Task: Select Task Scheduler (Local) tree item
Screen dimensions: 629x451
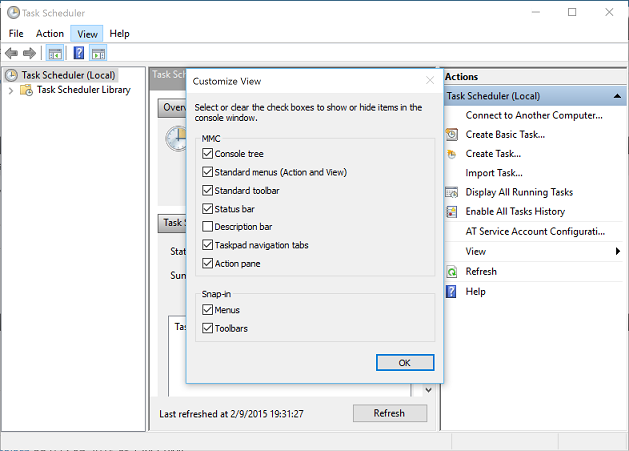Action: click(68, 75)
